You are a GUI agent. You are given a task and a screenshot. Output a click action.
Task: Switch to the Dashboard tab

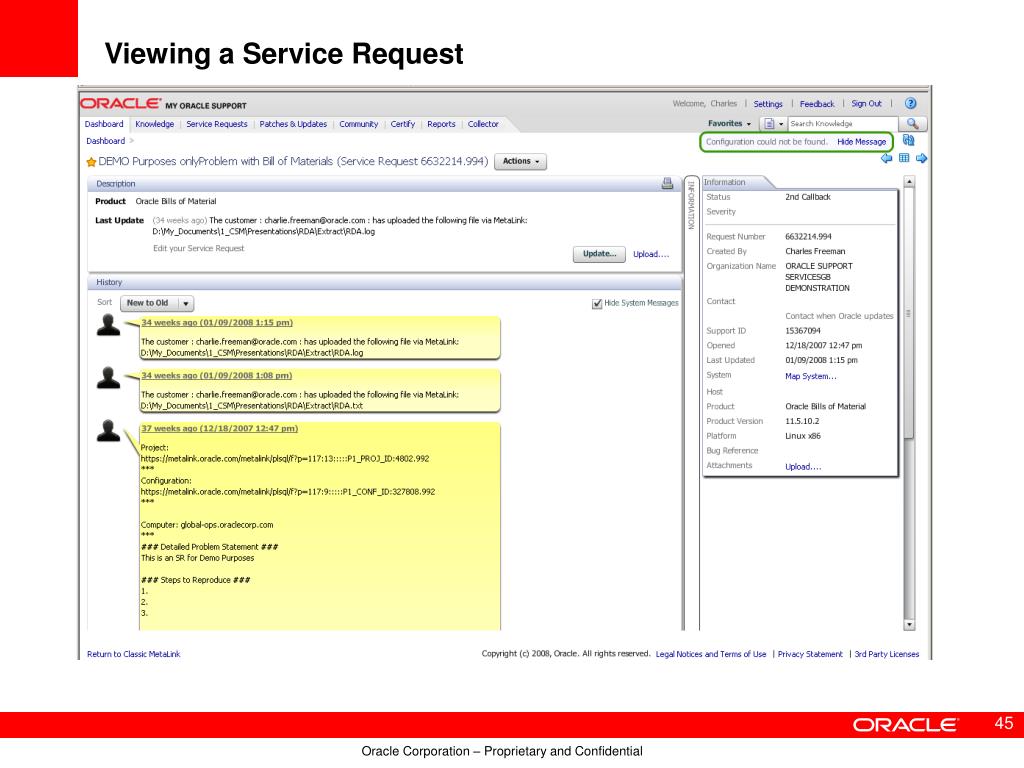click(x=104, y=124)
